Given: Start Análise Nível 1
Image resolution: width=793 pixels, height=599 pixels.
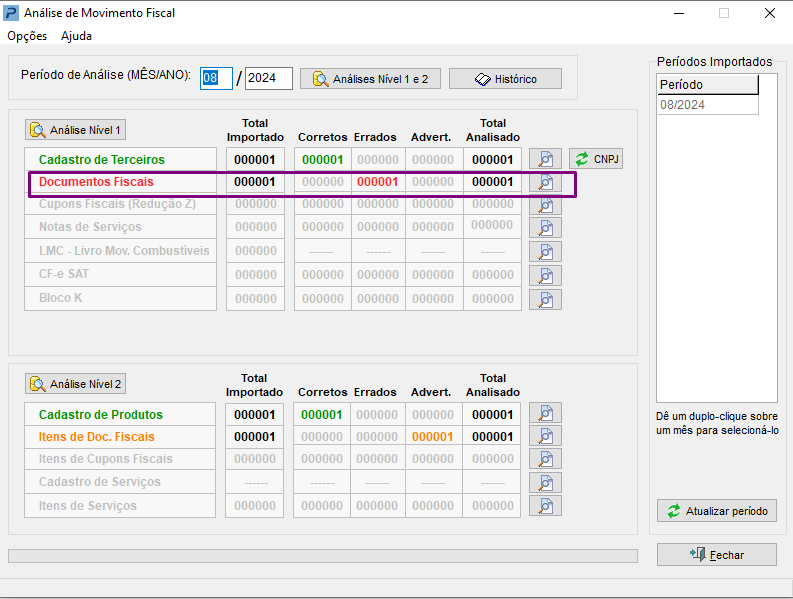Looking at the screenshot, I should click(x=75, y=130).
